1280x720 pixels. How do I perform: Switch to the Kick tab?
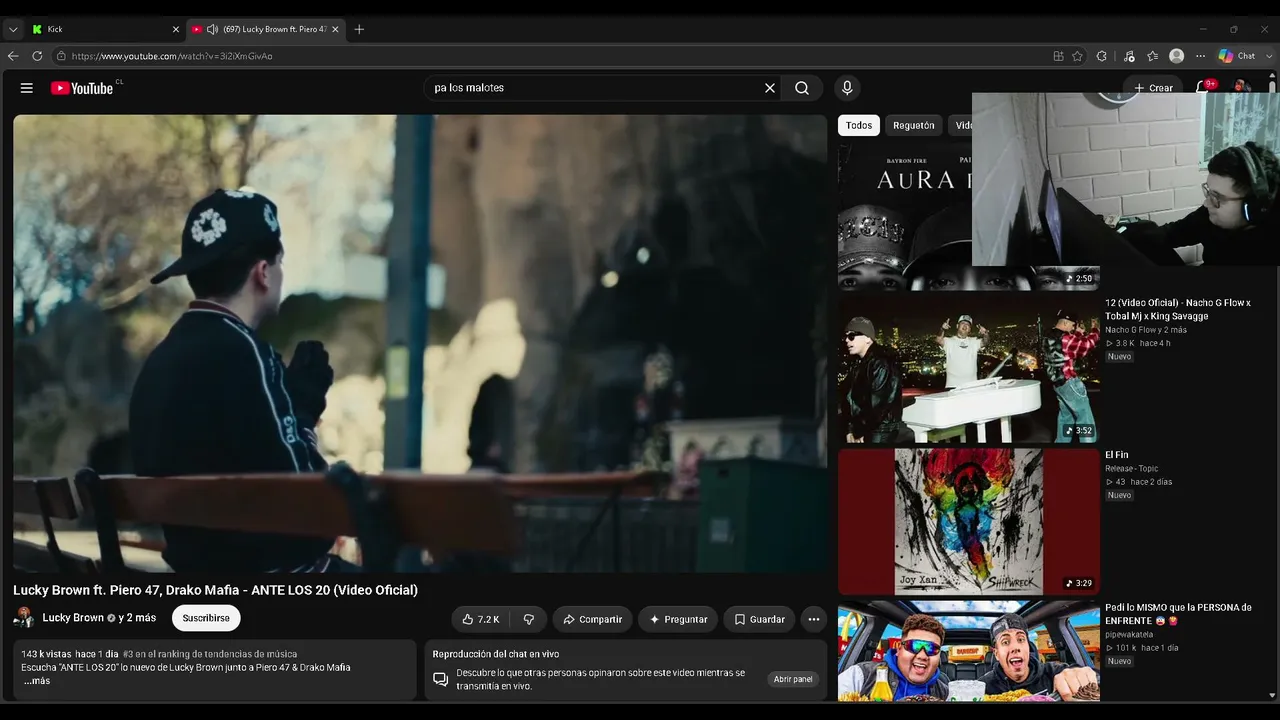tap(105, 29)
